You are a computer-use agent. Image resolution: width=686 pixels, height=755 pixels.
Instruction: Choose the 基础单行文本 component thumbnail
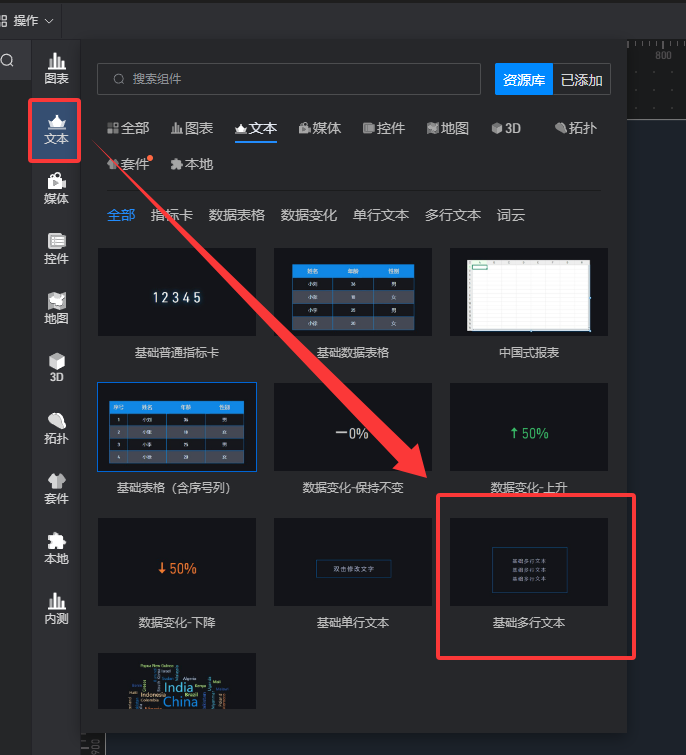pyautogui.click(x=353, y=562)
